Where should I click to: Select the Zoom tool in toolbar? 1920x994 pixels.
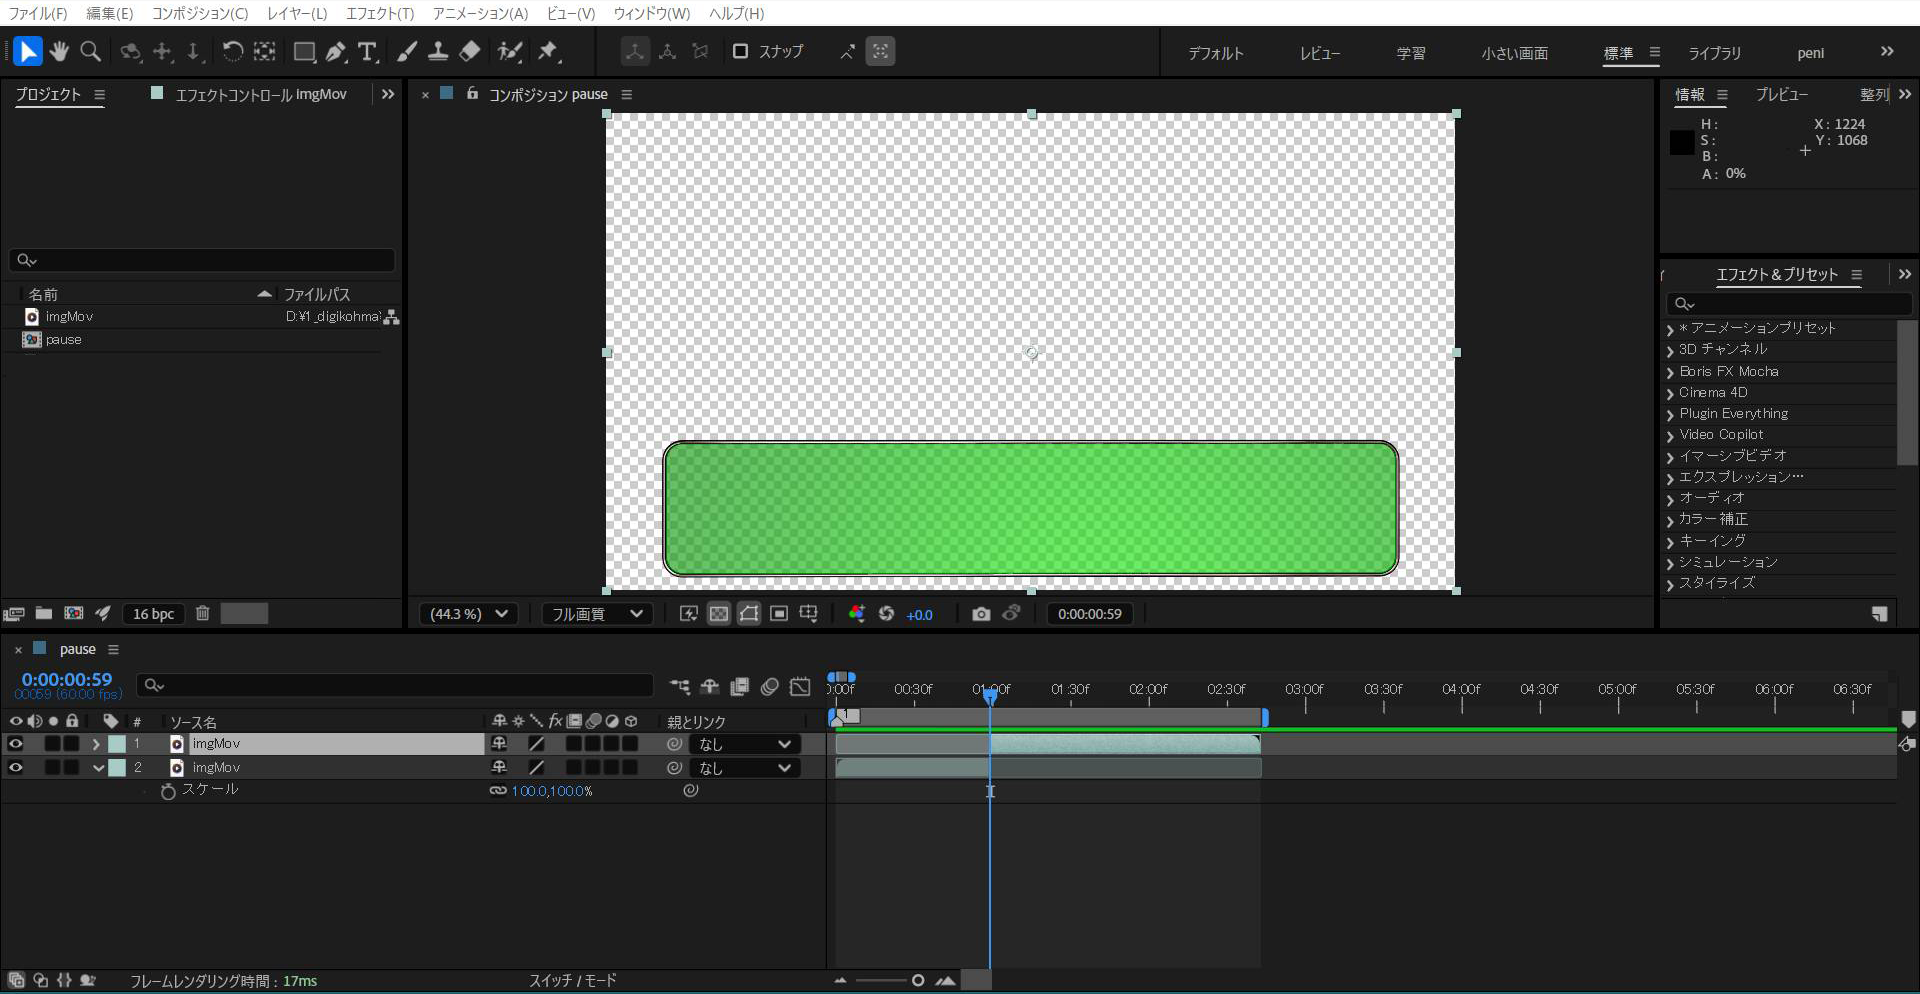(91, 51)
